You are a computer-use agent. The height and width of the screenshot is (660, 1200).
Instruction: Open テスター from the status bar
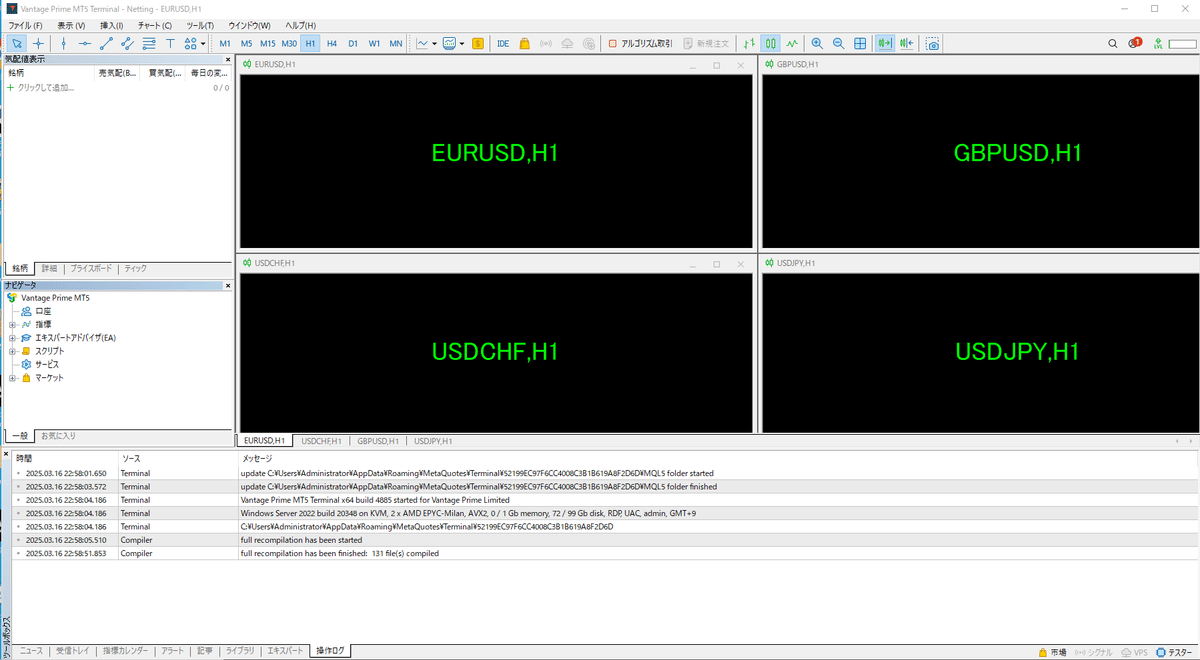coord(1178,651)
